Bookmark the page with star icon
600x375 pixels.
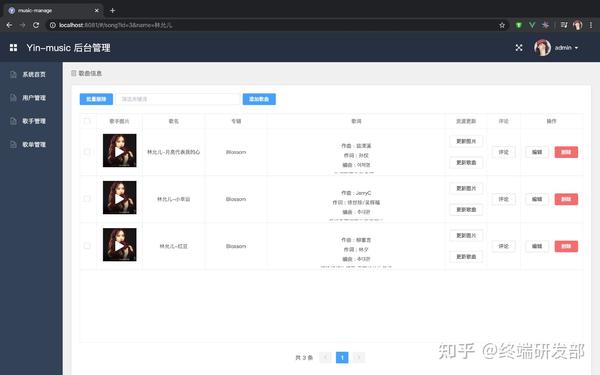click(x=502, y=25)
